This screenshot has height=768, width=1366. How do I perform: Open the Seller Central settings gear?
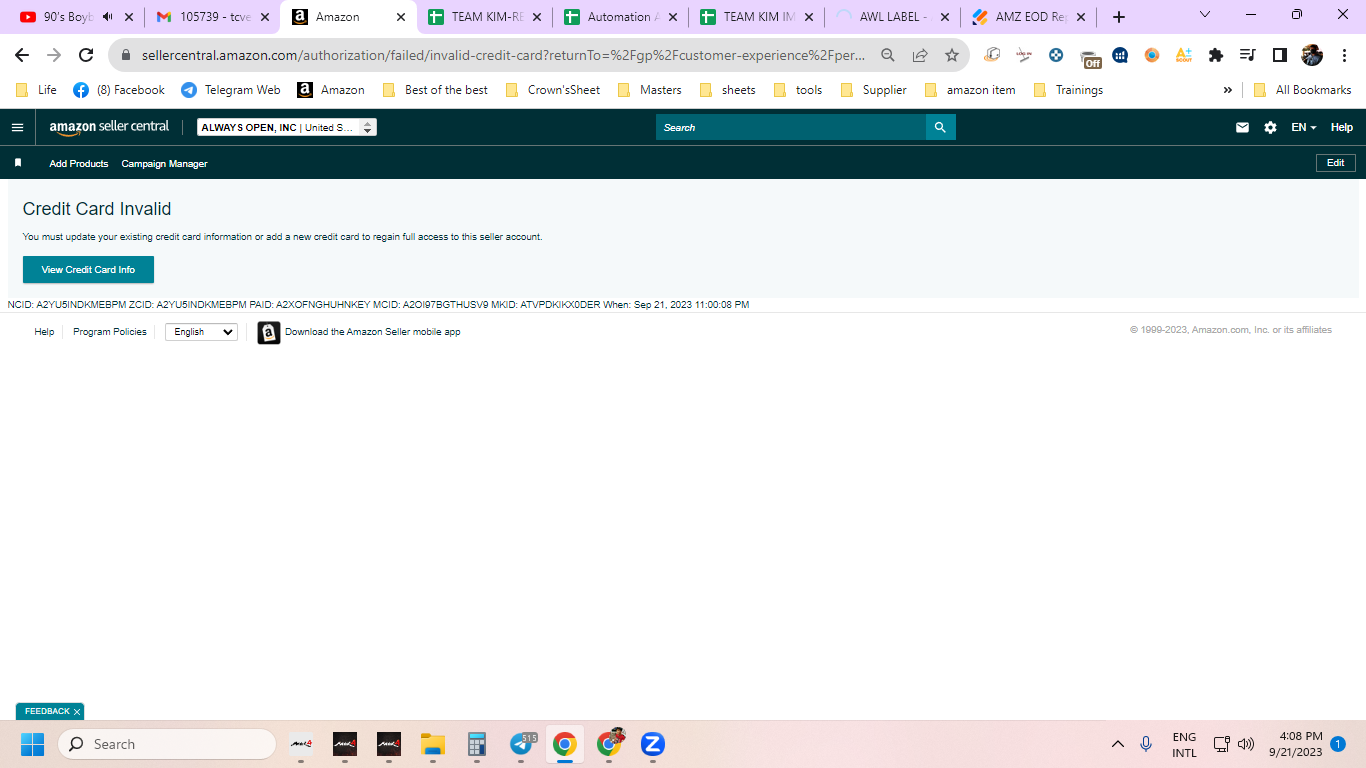coord(1270,127)
